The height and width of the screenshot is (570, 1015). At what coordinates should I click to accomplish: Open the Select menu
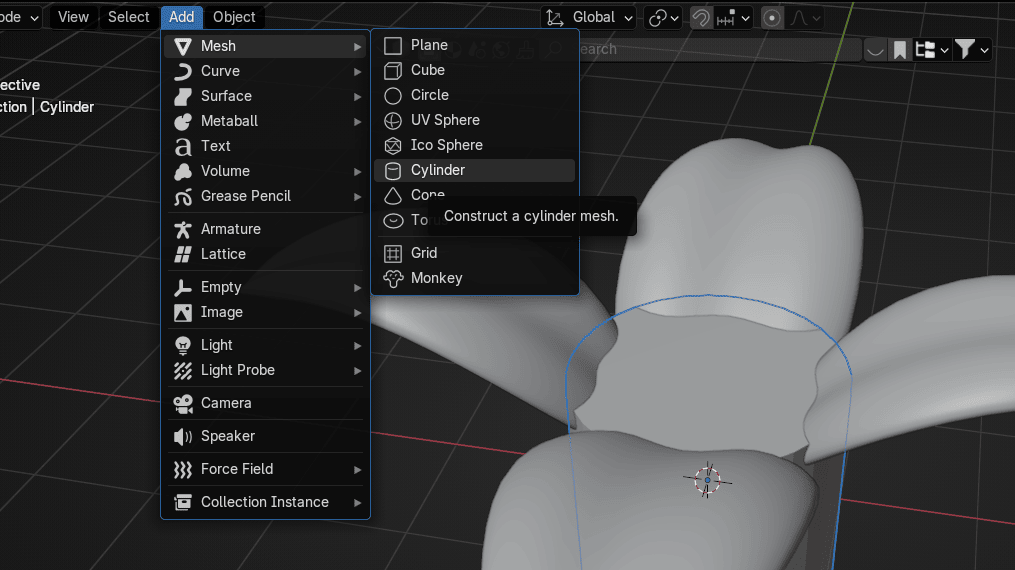pos(128,17)
